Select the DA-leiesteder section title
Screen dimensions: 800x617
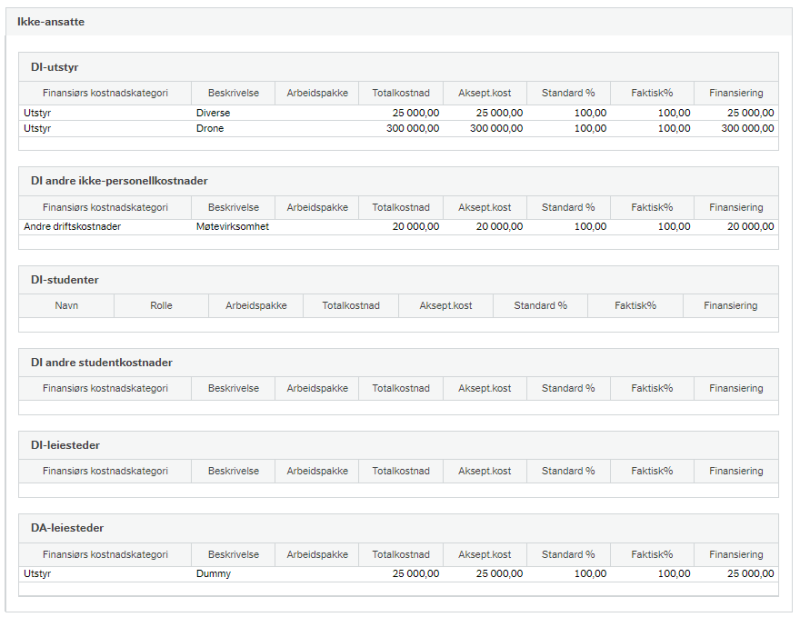point(67,528)
